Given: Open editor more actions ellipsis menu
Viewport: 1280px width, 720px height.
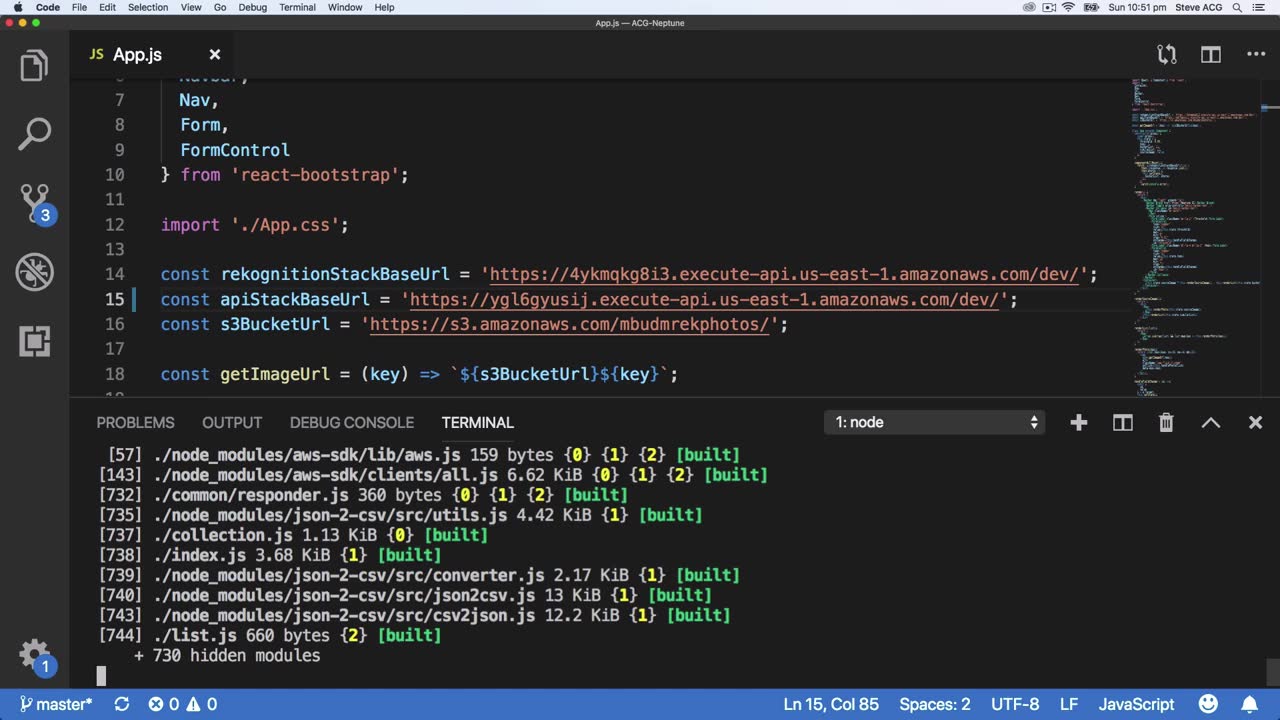Looking at the screenshot, I should (1256, 55).
